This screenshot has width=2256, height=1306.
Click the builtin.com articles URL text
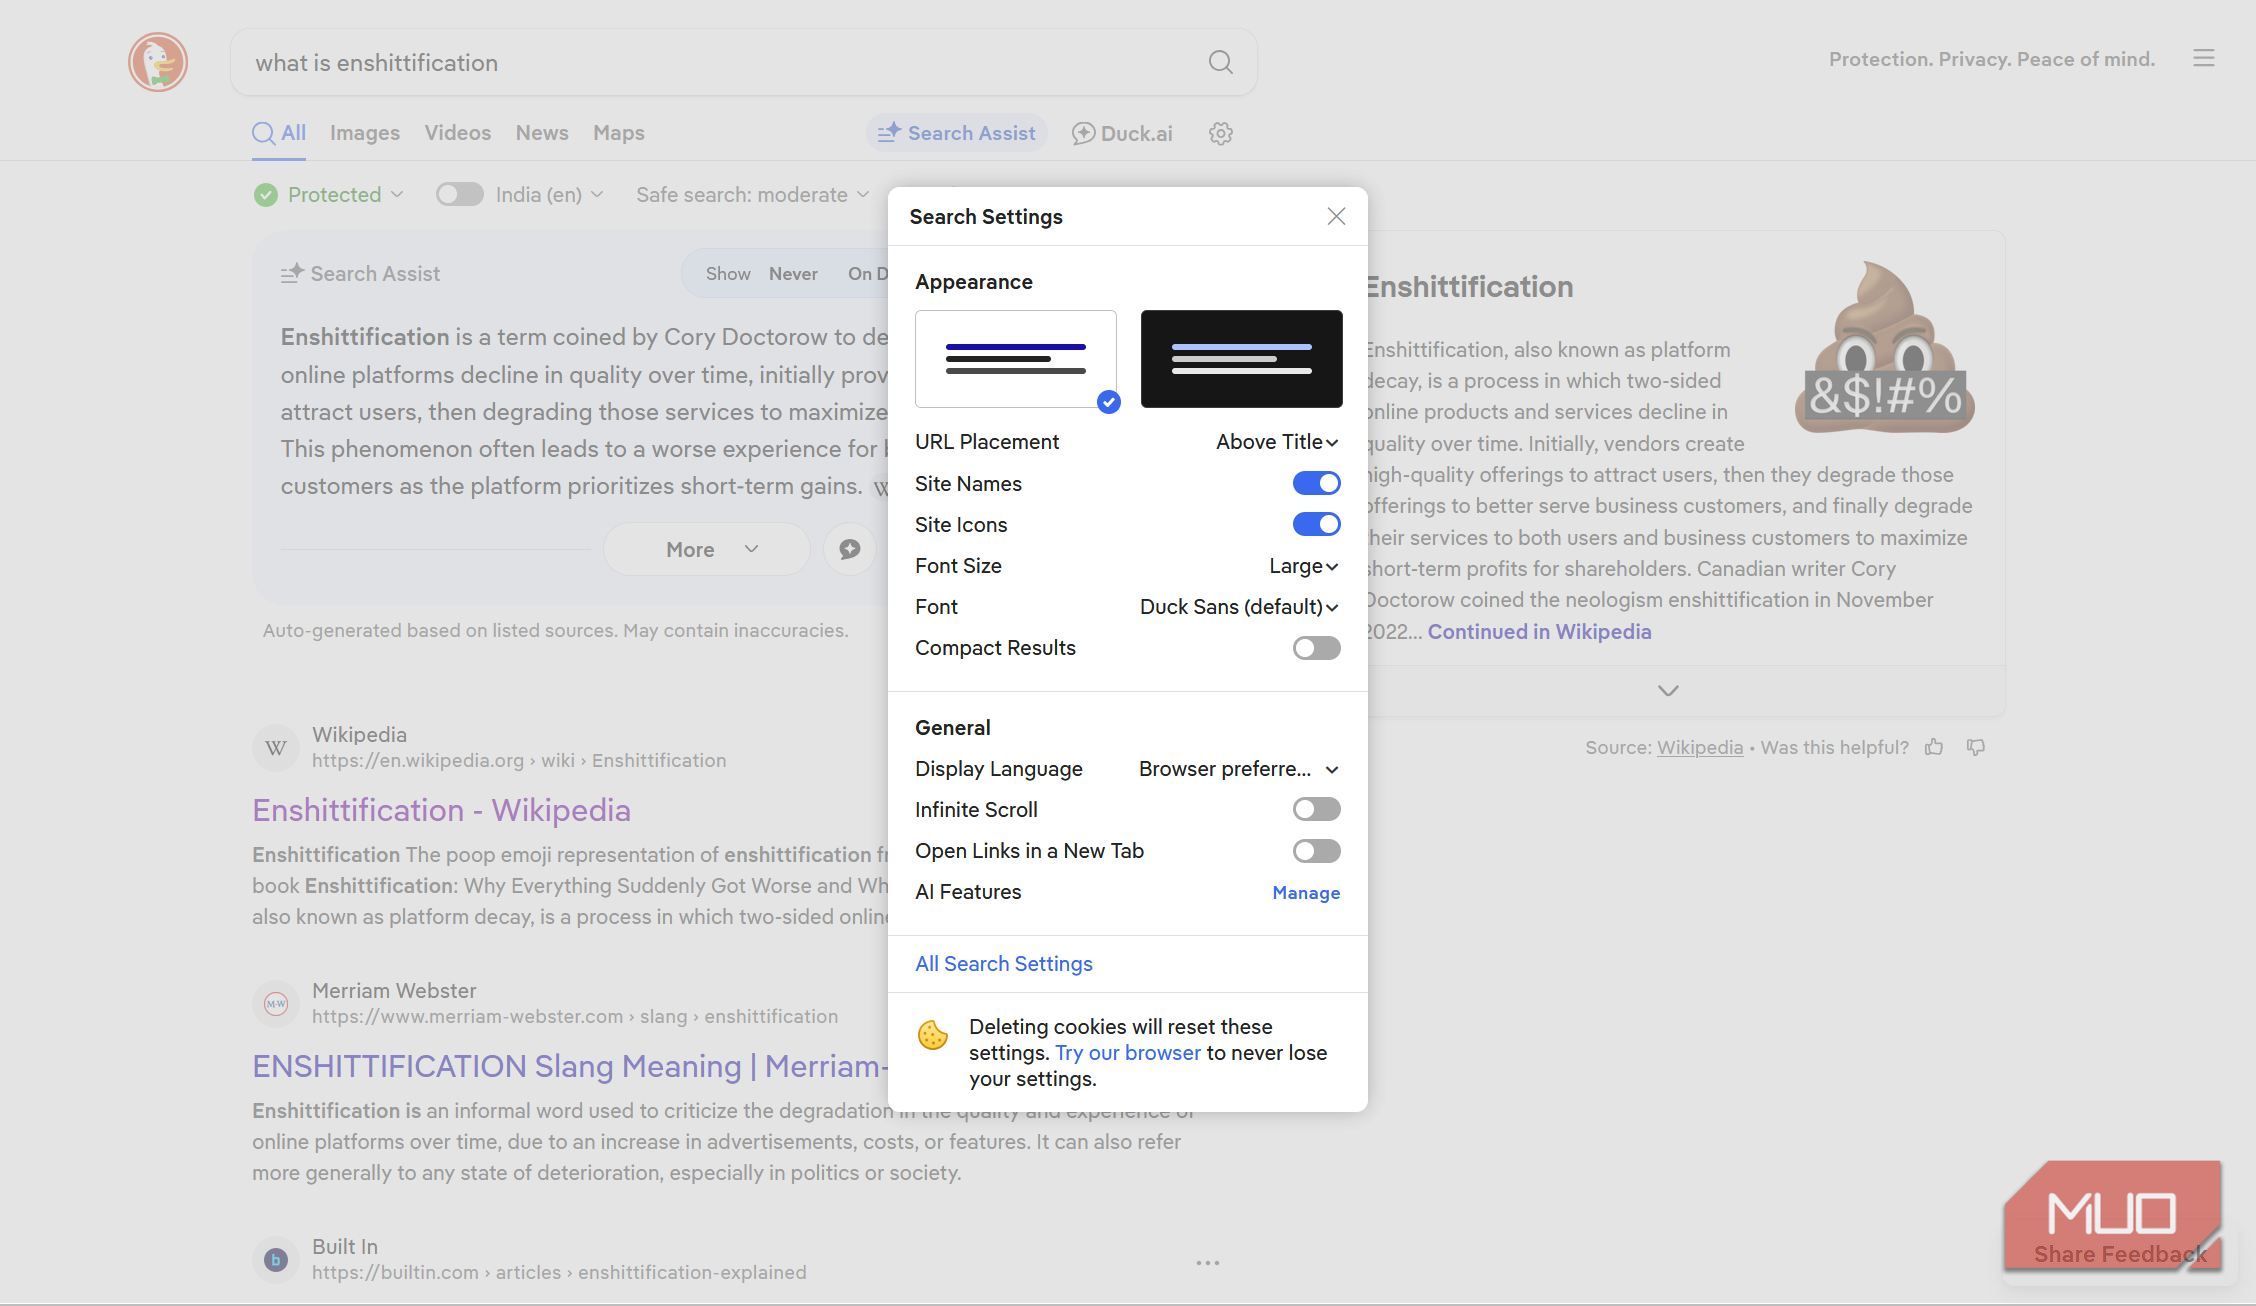pos(559,1273)
